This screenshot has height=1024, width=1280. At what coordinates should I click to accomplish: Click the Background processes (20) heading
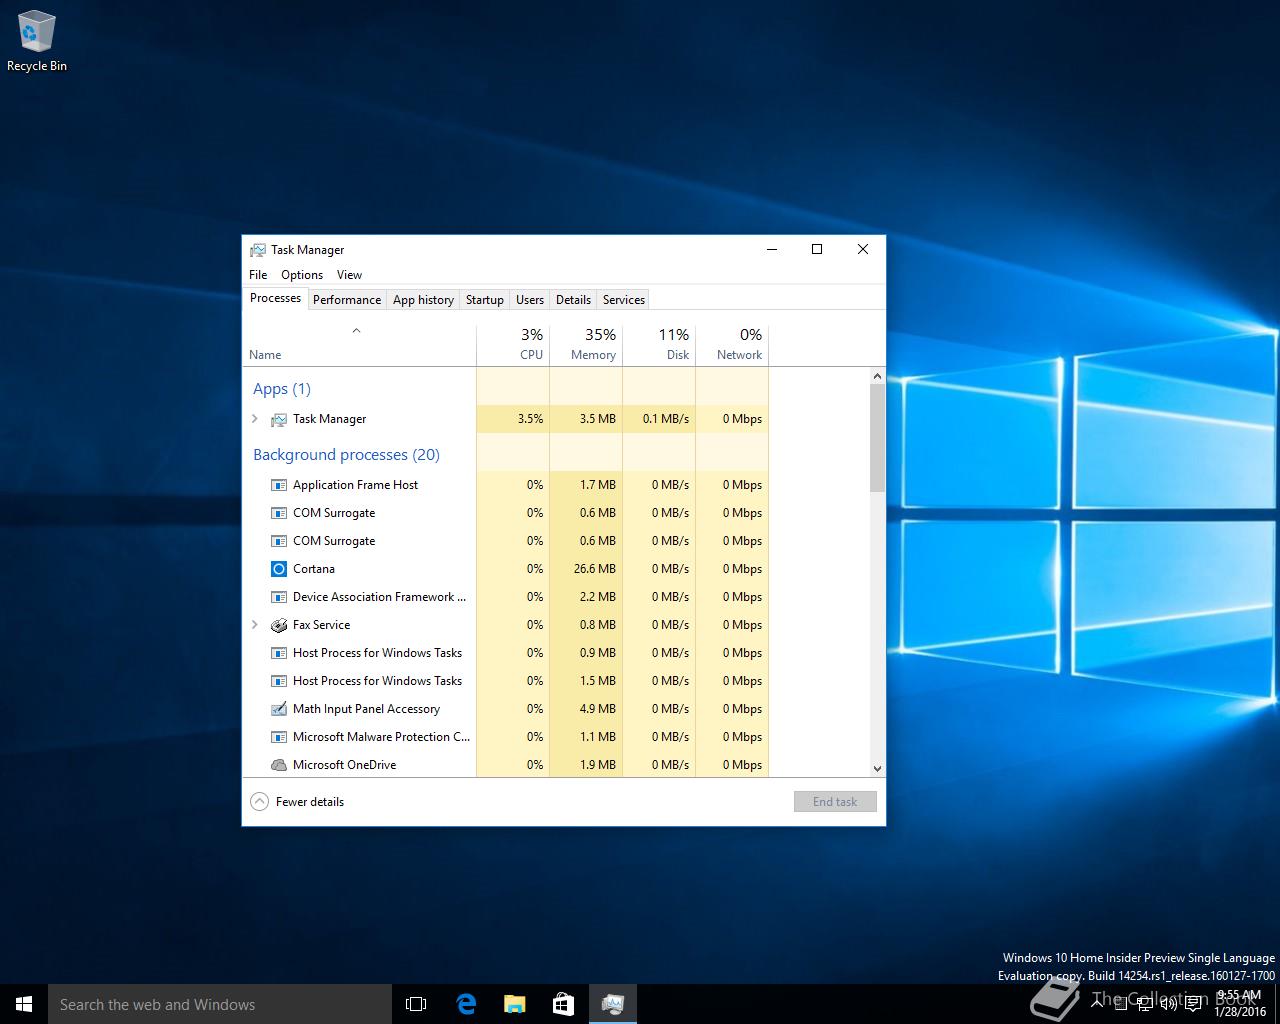[x=346, y=455]
